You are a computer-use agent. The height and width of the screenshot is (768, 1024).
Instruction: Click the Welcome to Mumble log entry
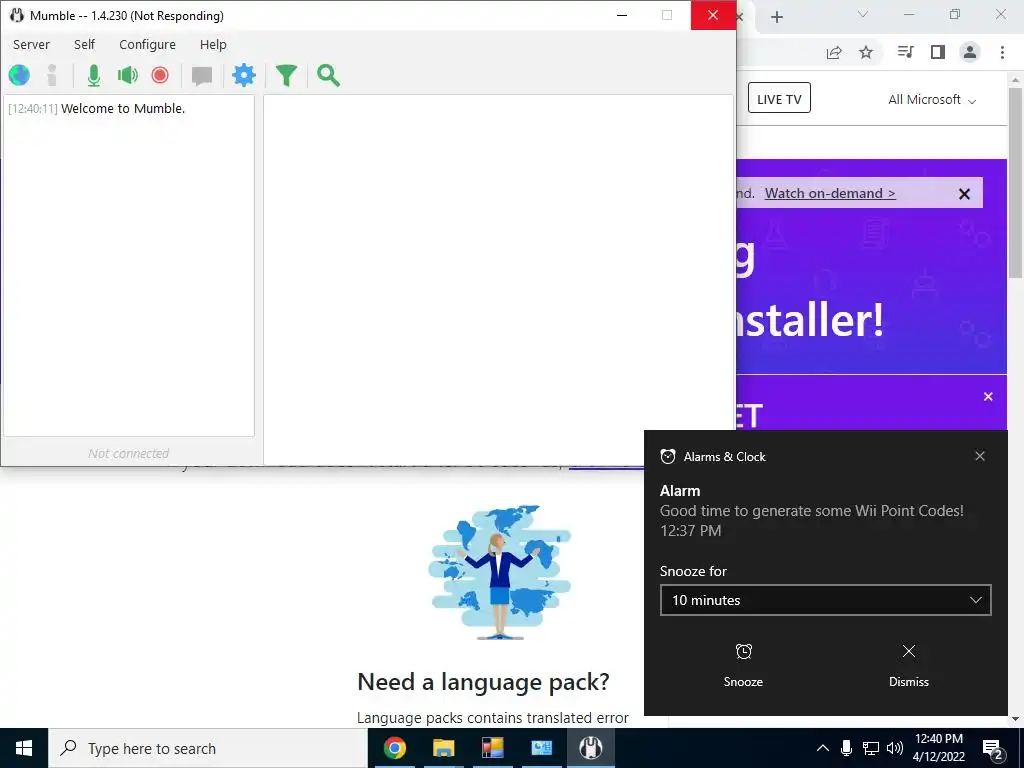[x=97, y=108]
